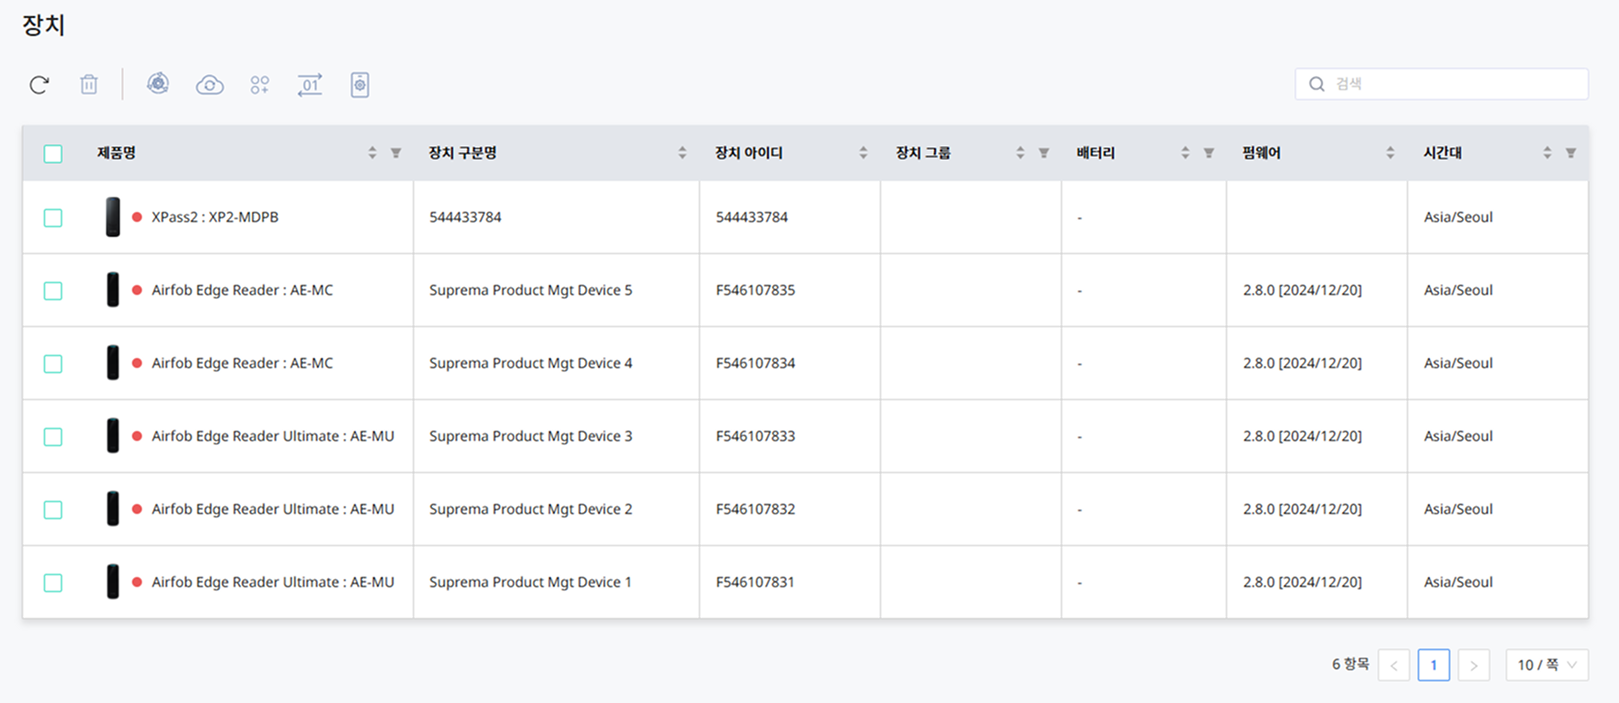Image resolution: width=1619 pixels, height=703 pixels.
Task: Click the 시간대 column header label
Action: (x=1442, y=153)
